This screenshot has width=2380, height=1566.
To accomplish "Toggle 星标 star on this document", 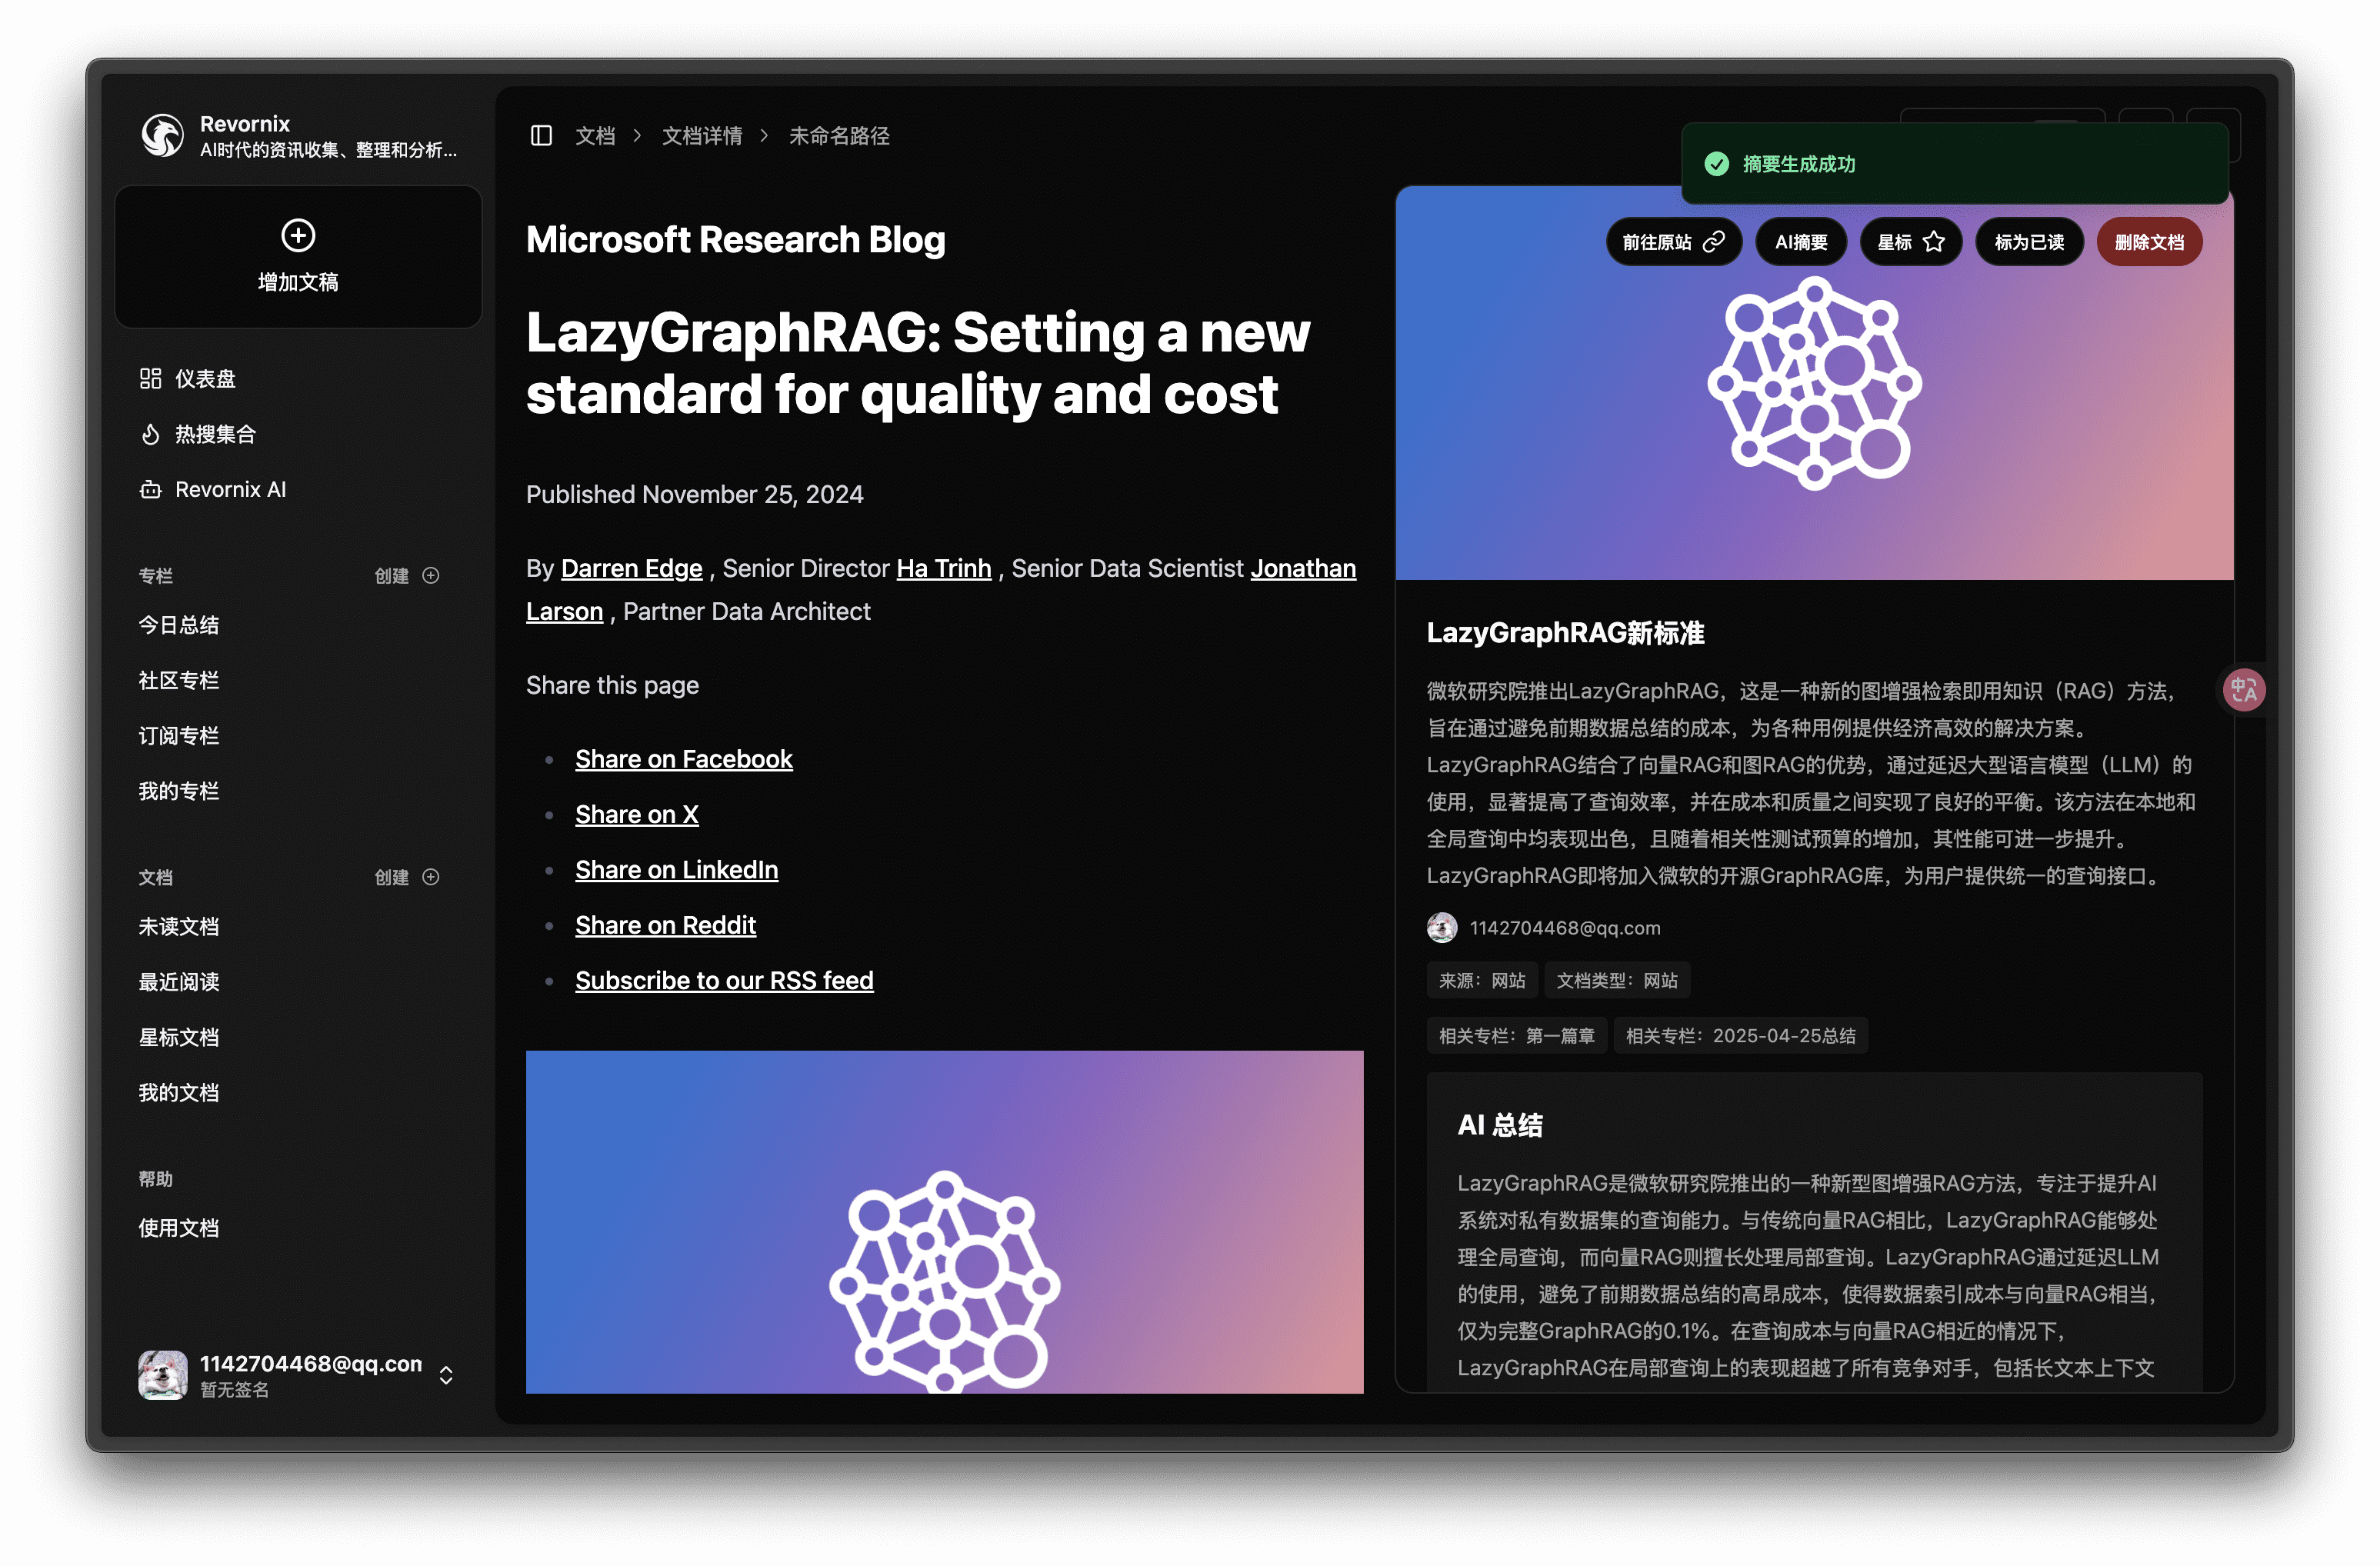I will click(x=1910, y=242).
